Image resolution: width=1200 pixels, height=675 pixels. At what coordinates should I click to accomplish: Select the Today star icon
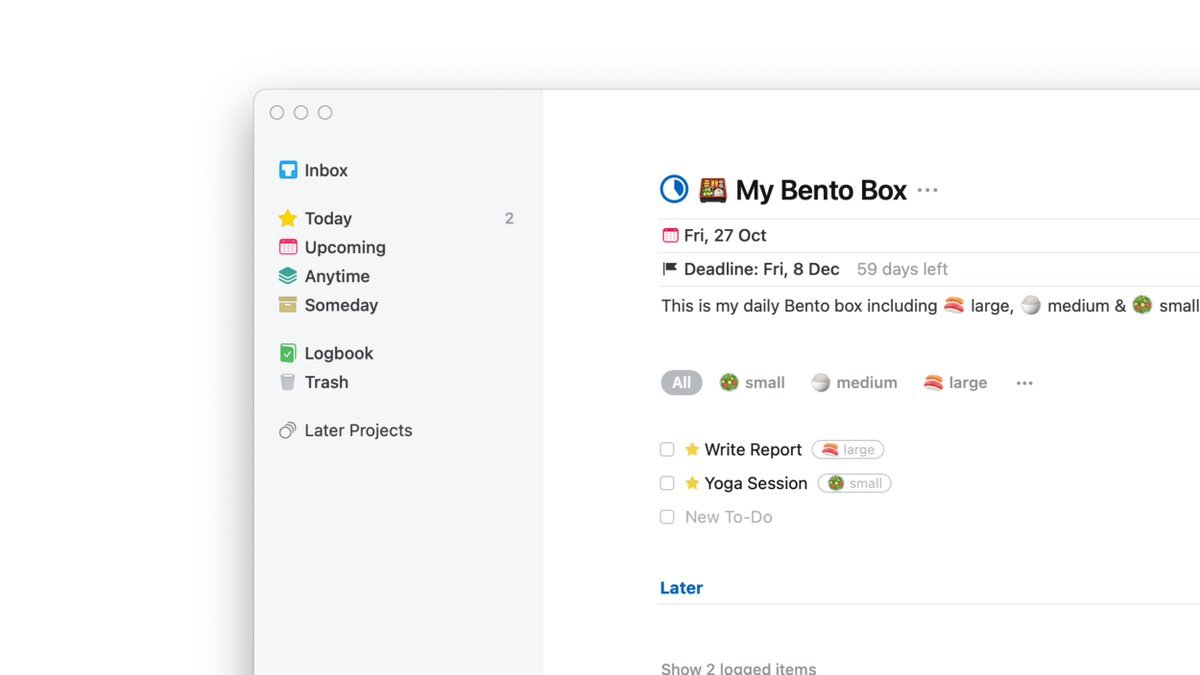pyautogui.click(x=288, y=218)
